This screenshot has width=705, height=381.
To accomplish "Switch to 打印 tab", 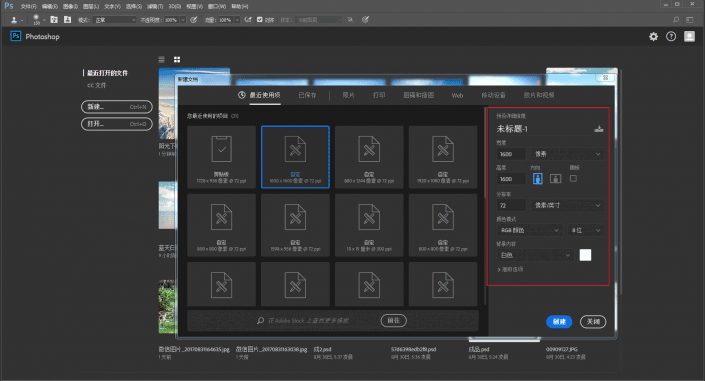I will [x=379, y=95].
